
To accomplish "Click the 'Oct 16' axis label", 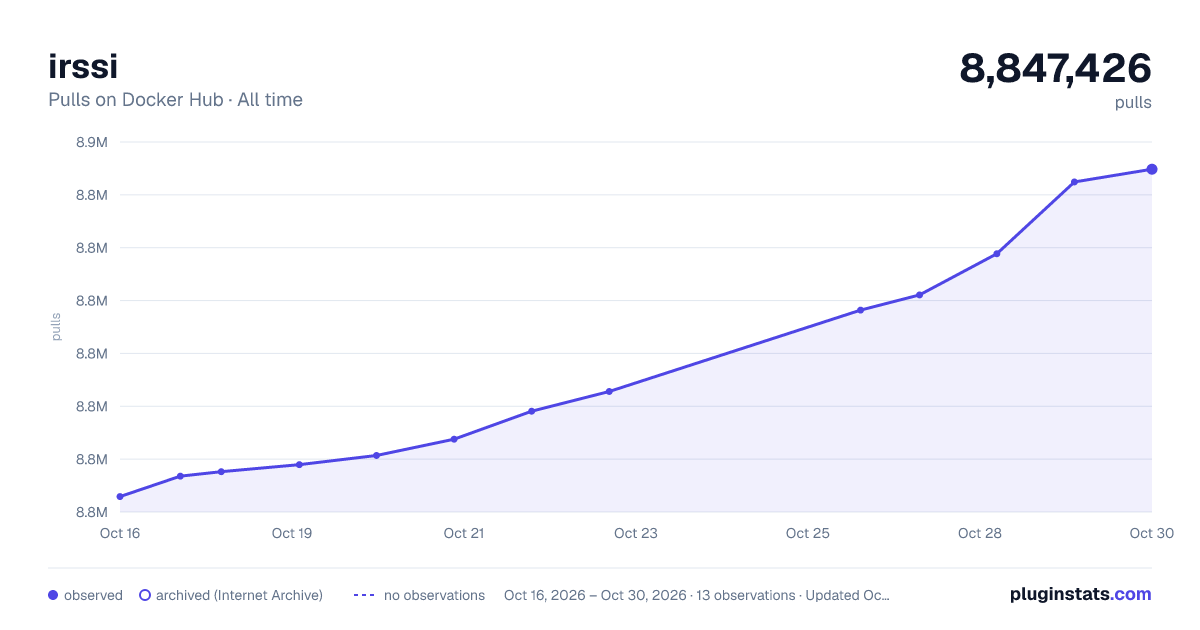I will pyautogui.click(x=120, y=533).
